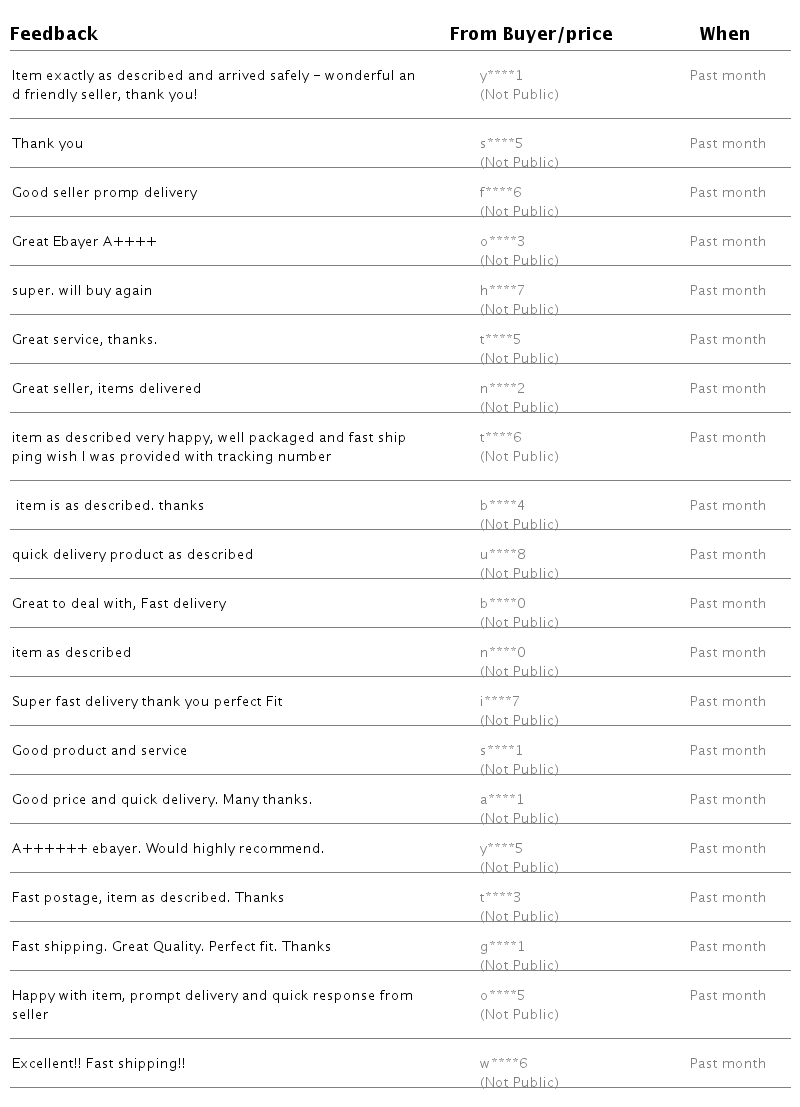This screenshot has width=800, height=1107.
Task: Select "Excellent!! Fast shipping!!" feedback text
Action: 98,1064
